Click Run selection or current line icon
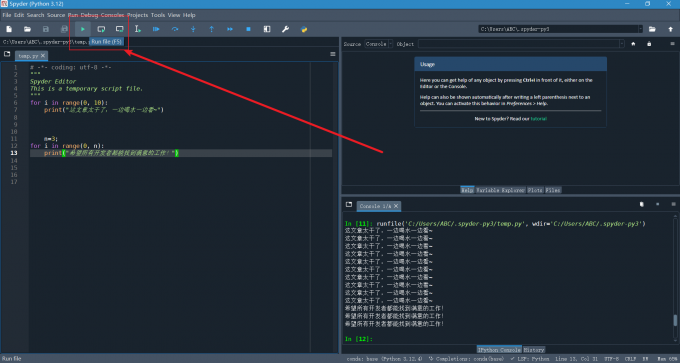 click(x=138, y=29)
